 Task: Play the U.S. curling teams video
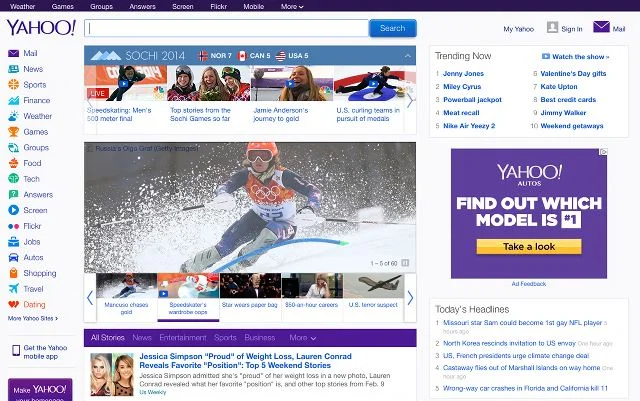(373, 83)
